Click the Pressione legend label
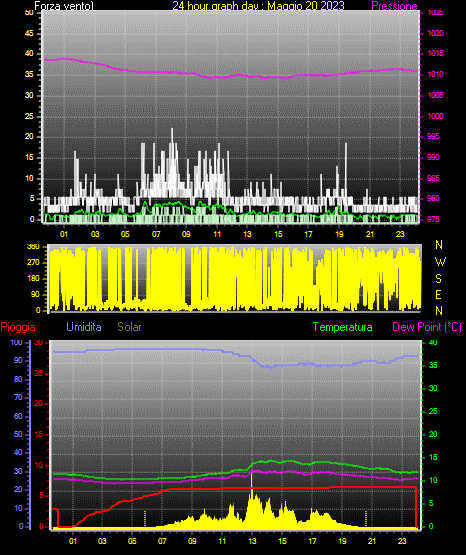The height and width of the screenshot is (555, 466). pyautogui.click(x=394, y=6)
